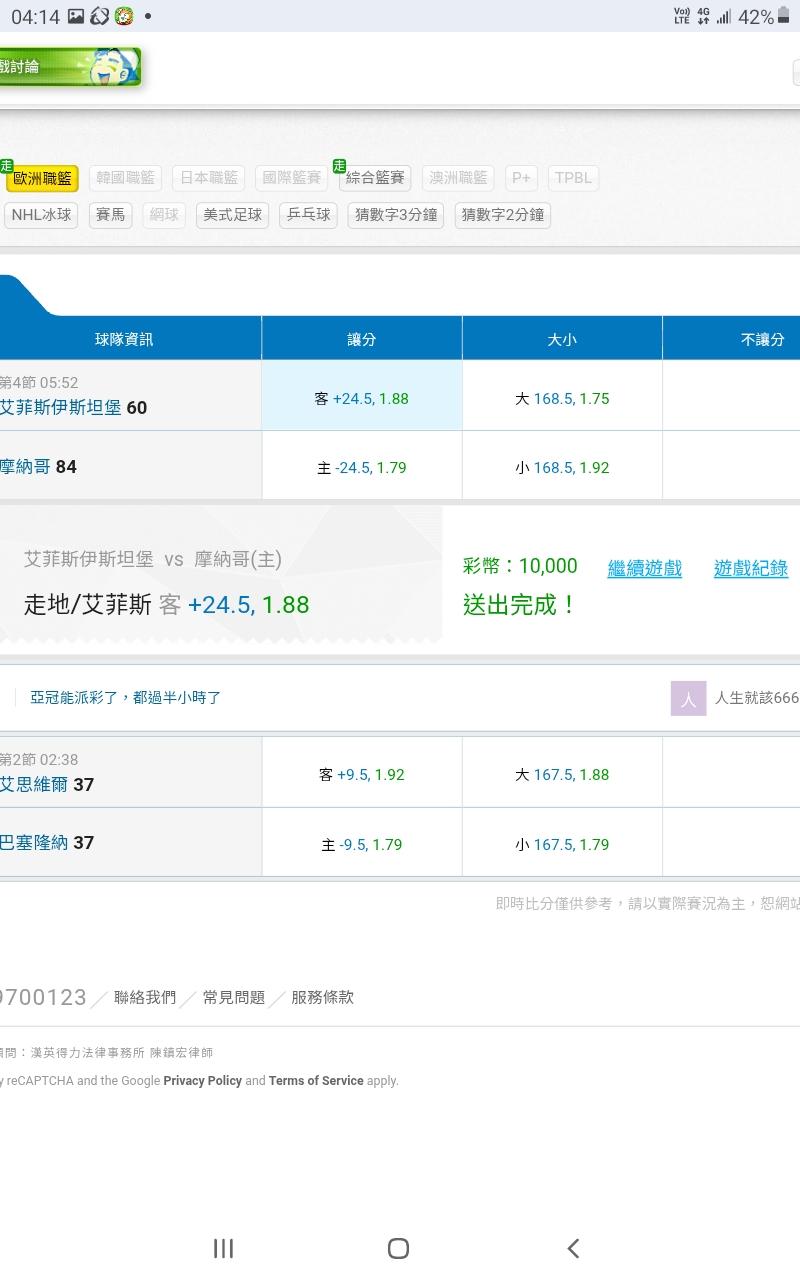This screenshot has width=800, height=1280.
Task: Open the recent apps navigation button
Action: [223, 1248]
